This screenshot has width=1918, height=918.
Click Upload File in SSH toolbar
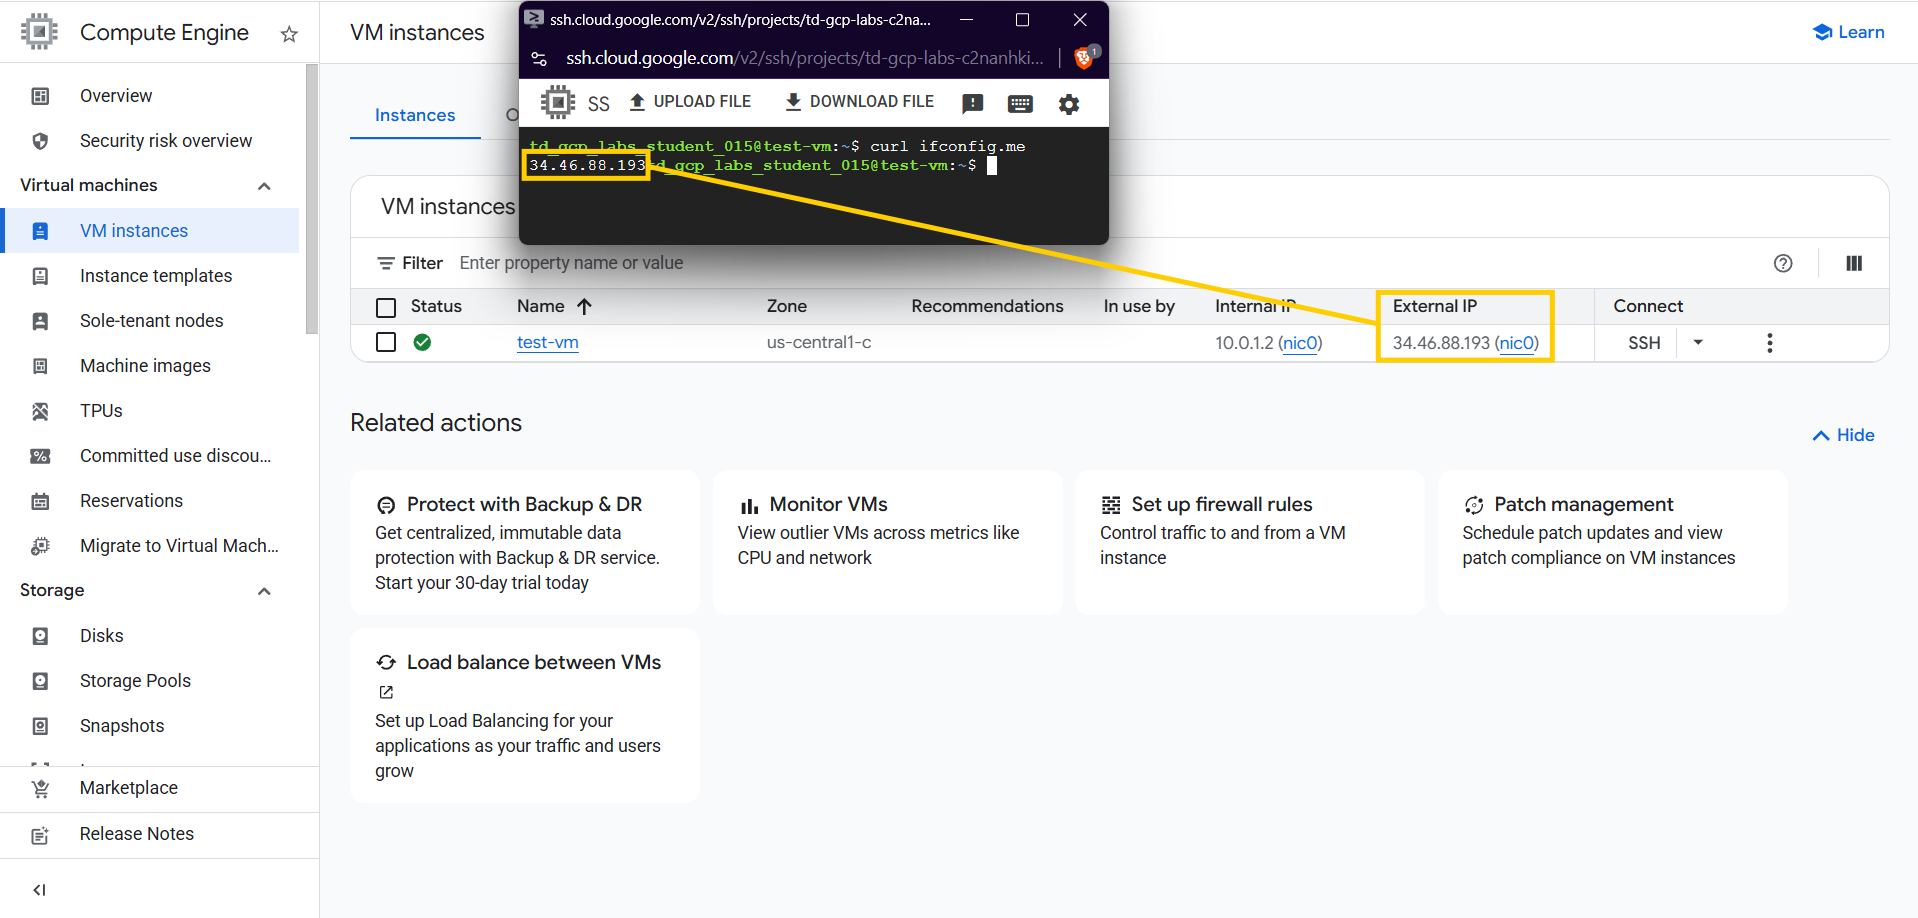(x=690, y=102)
